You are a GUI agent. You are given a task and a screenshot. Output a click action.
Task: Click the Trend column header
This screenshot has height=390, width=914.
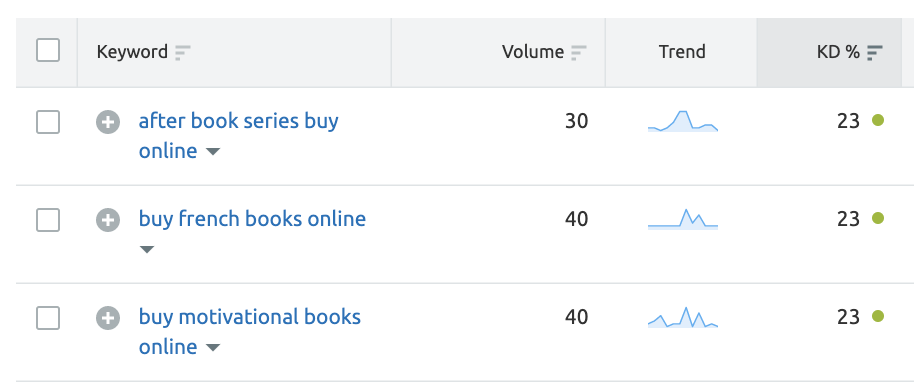[681, 52]
